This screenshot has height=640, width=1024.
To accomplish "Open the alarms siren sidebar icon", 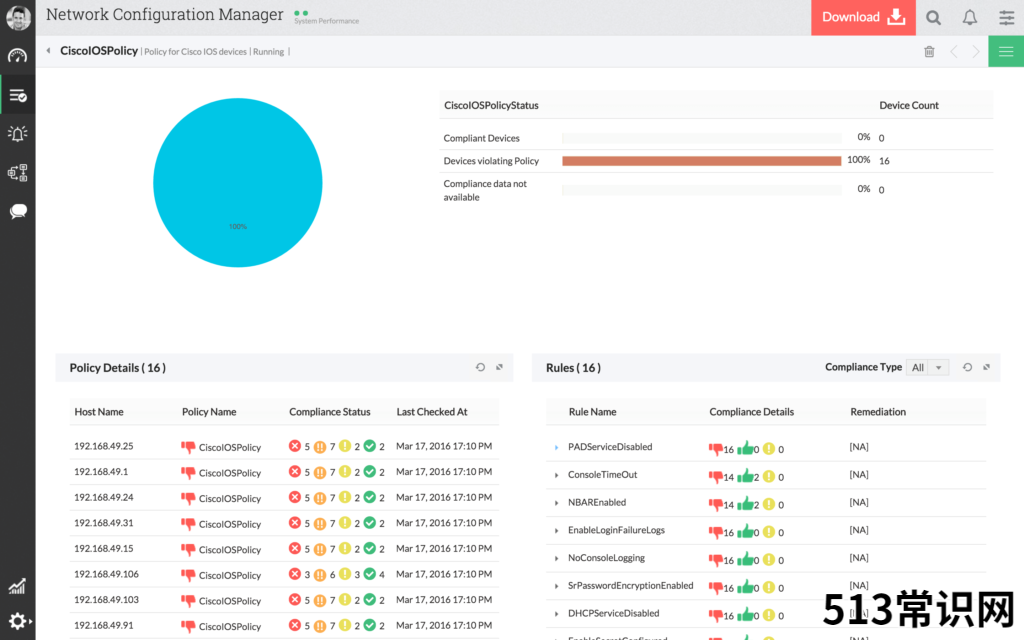I will [x=18, y=134].
